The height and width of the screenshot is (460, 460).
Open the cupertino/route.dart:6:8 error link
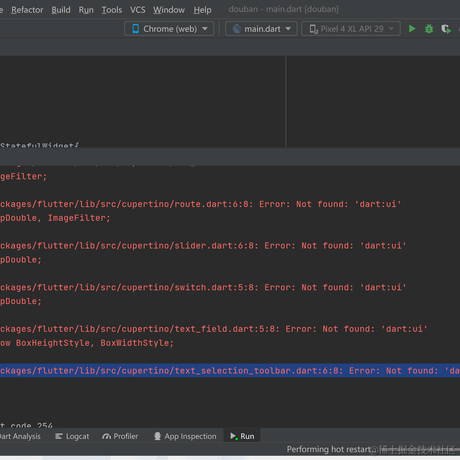[x=126, y=204]
